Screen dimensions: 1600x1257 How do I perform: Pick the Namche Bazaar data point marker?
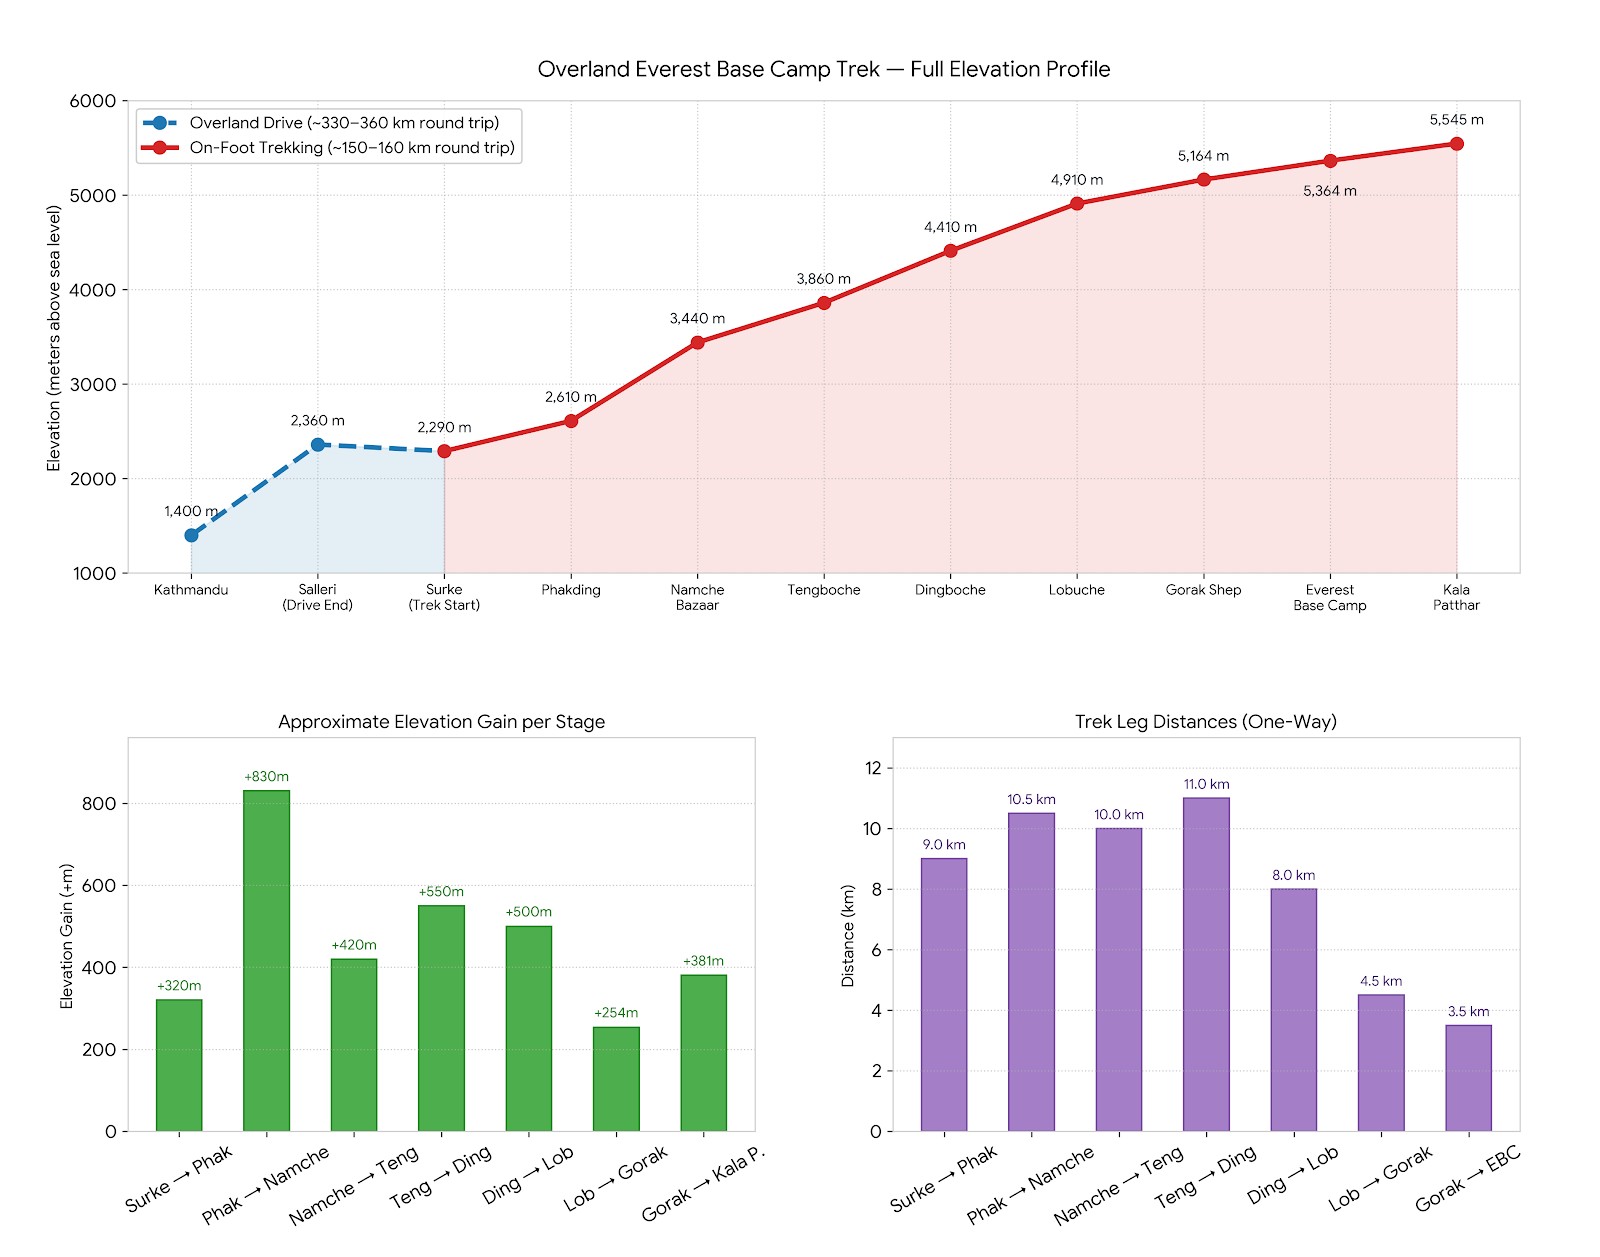[697, 343]
